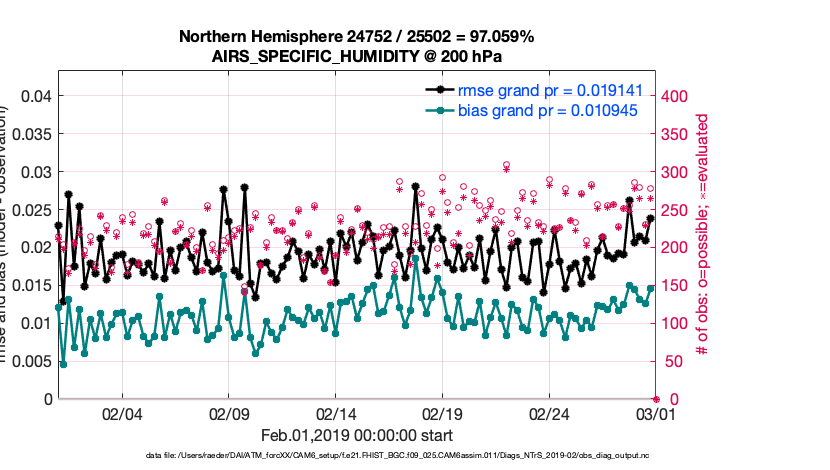Screen dimensions: 830x470
Task: Click the 02/04 x-axis tick label
Action: click(122, 413)
